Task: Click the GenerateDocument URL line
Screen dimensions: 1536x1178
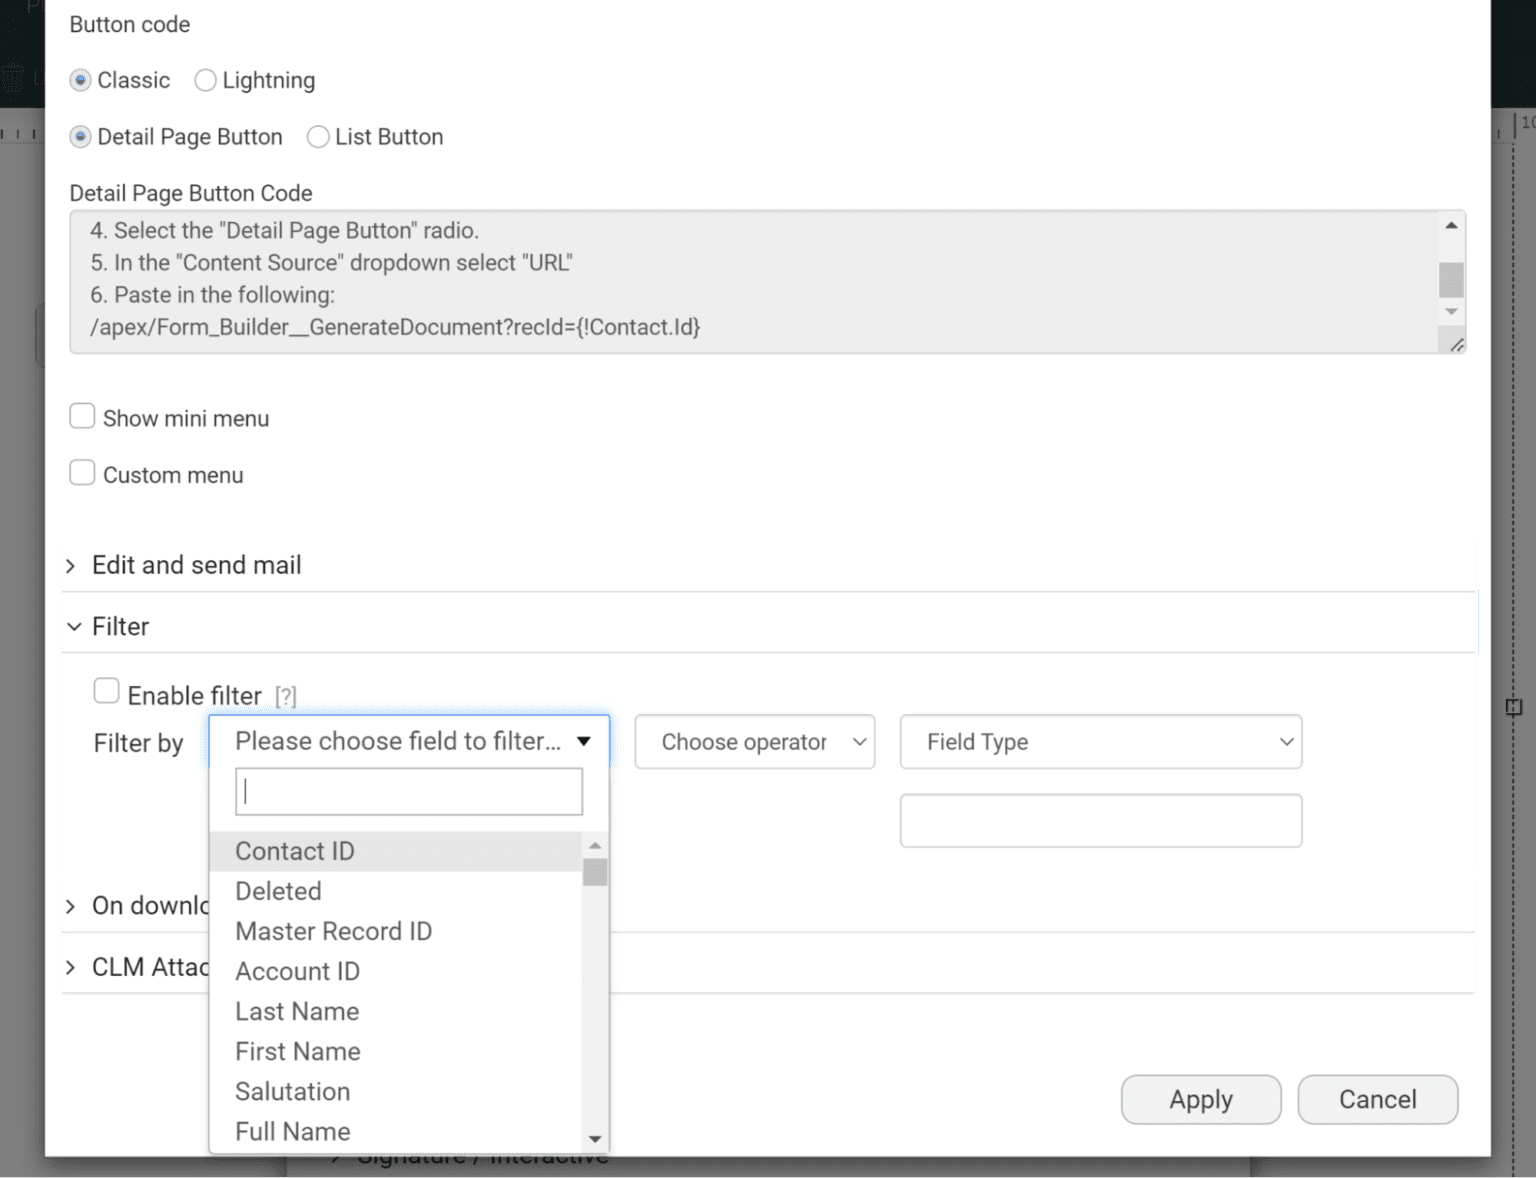Action: click(x=395, y=327)
